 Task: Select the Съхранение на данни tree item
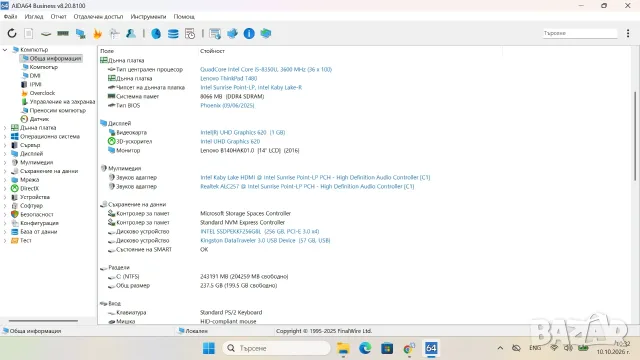click(x=49, y=171)
